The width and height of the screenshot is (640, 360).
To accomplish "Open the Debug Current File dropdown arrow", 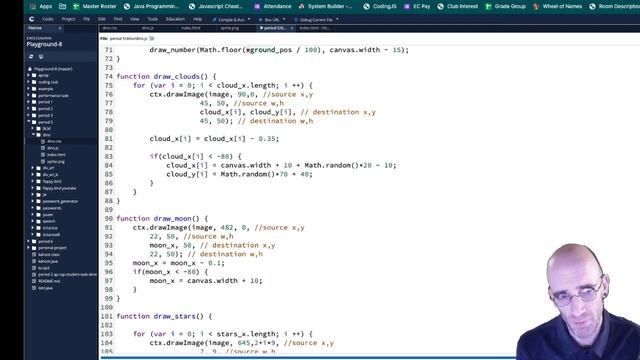I will tap(337, 20).
